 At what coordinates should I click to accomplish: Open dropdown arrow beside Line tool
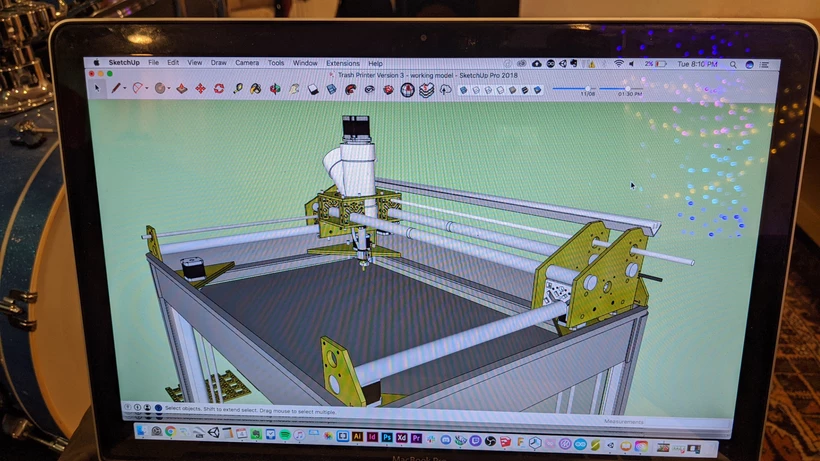pyautogui.click(x=124, y=88)
